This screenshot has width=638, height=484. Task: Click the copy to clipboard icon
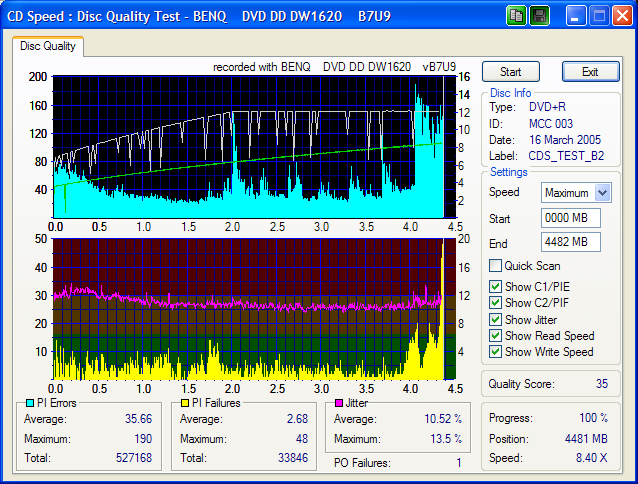click(x=516, y=16)
